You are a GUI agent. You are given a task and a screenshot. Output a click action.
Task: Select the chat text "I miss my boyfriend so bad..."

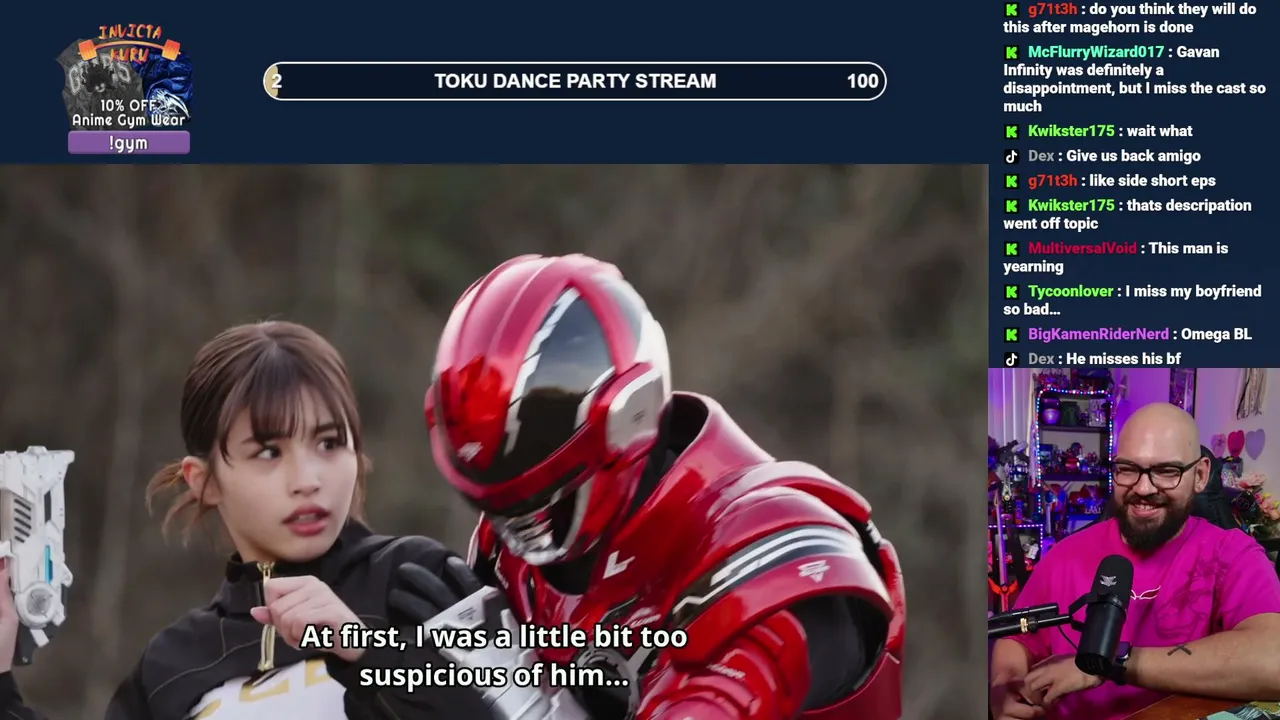point(1132,301)
